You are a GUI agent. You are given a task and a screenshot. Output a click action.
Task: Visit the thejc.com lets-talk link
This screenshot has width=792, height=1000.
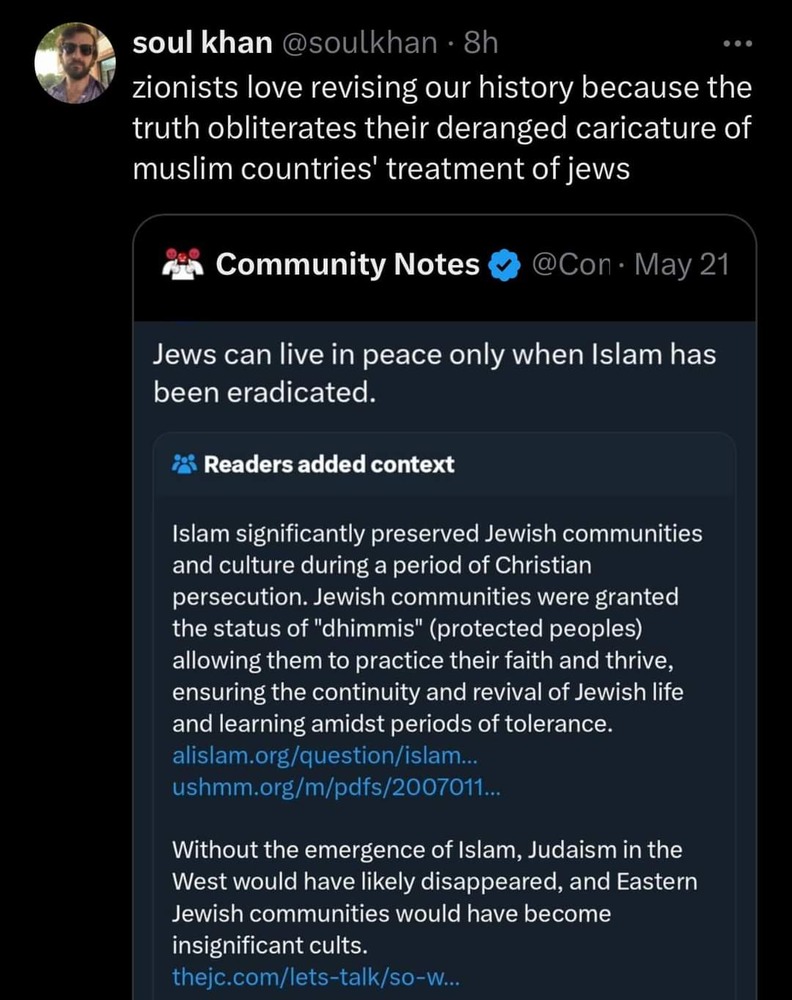click(x=314, y=978)
